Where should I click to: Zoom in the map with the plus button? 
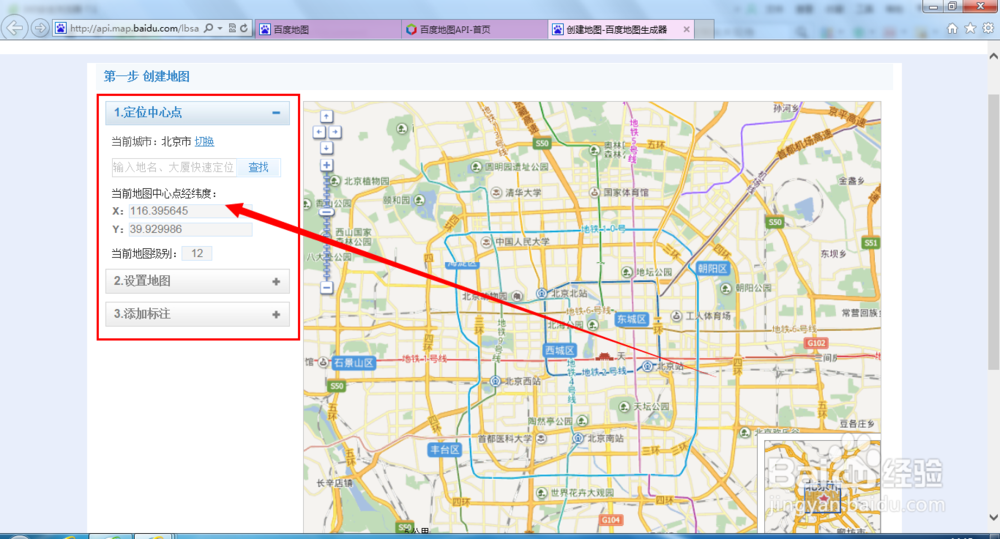(x=327, y=165)
